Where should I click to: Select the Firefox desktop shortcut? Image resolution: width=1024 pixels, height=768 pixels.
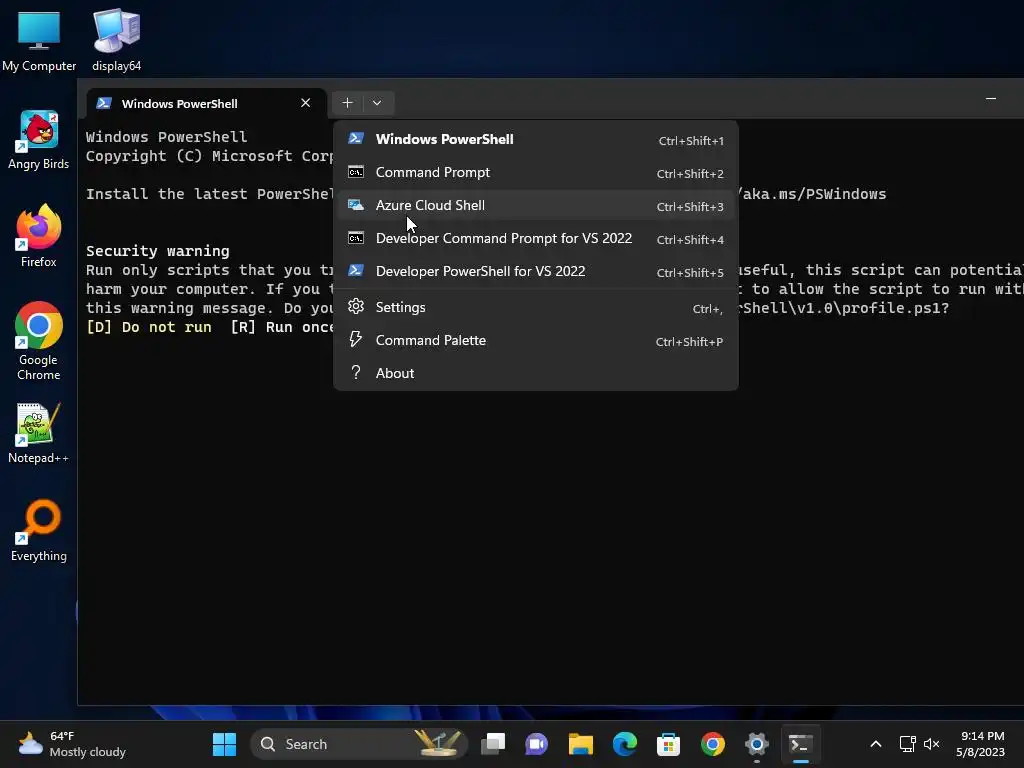[x=39, y=236]
